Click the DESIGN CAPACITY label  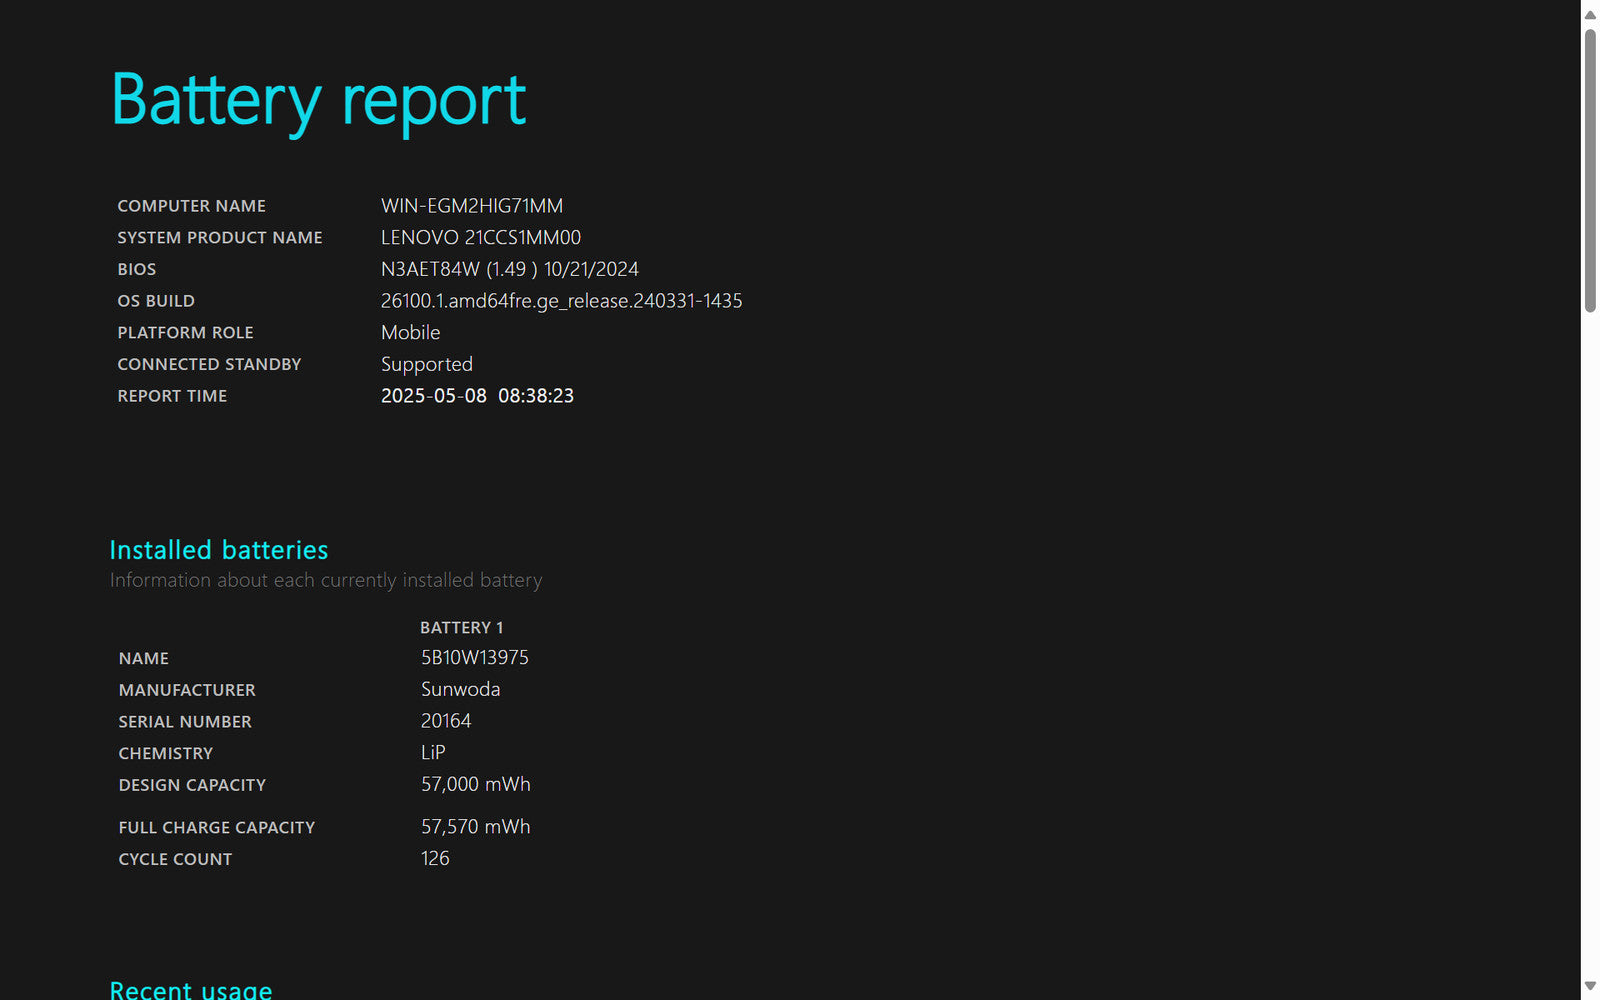192,786
